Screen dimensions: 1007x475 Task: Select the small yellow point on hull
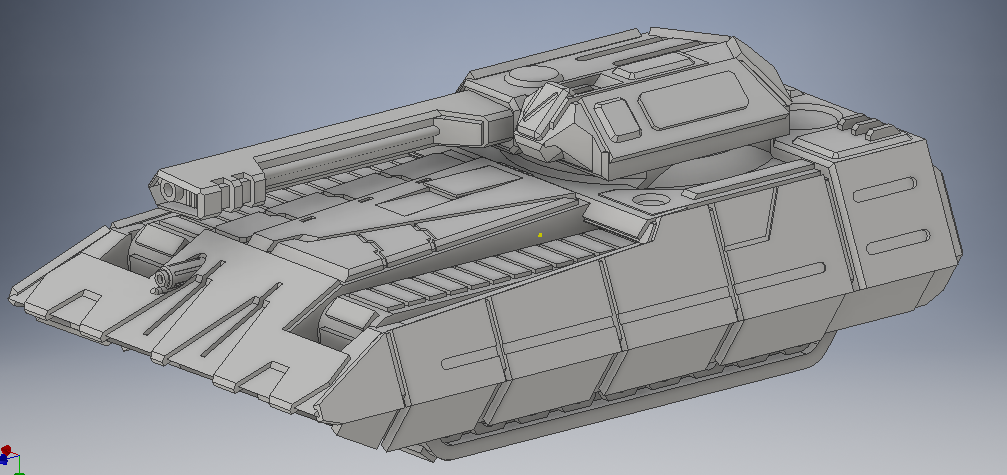pyautogui.click(x=540, y=236)
